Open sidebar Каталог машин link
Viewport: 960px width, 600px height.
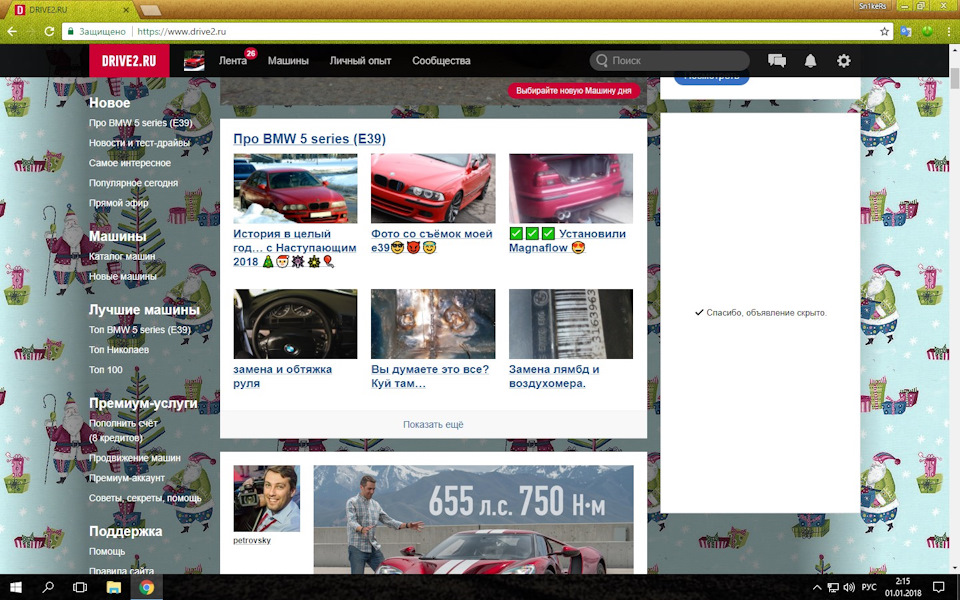pos(122,256)
